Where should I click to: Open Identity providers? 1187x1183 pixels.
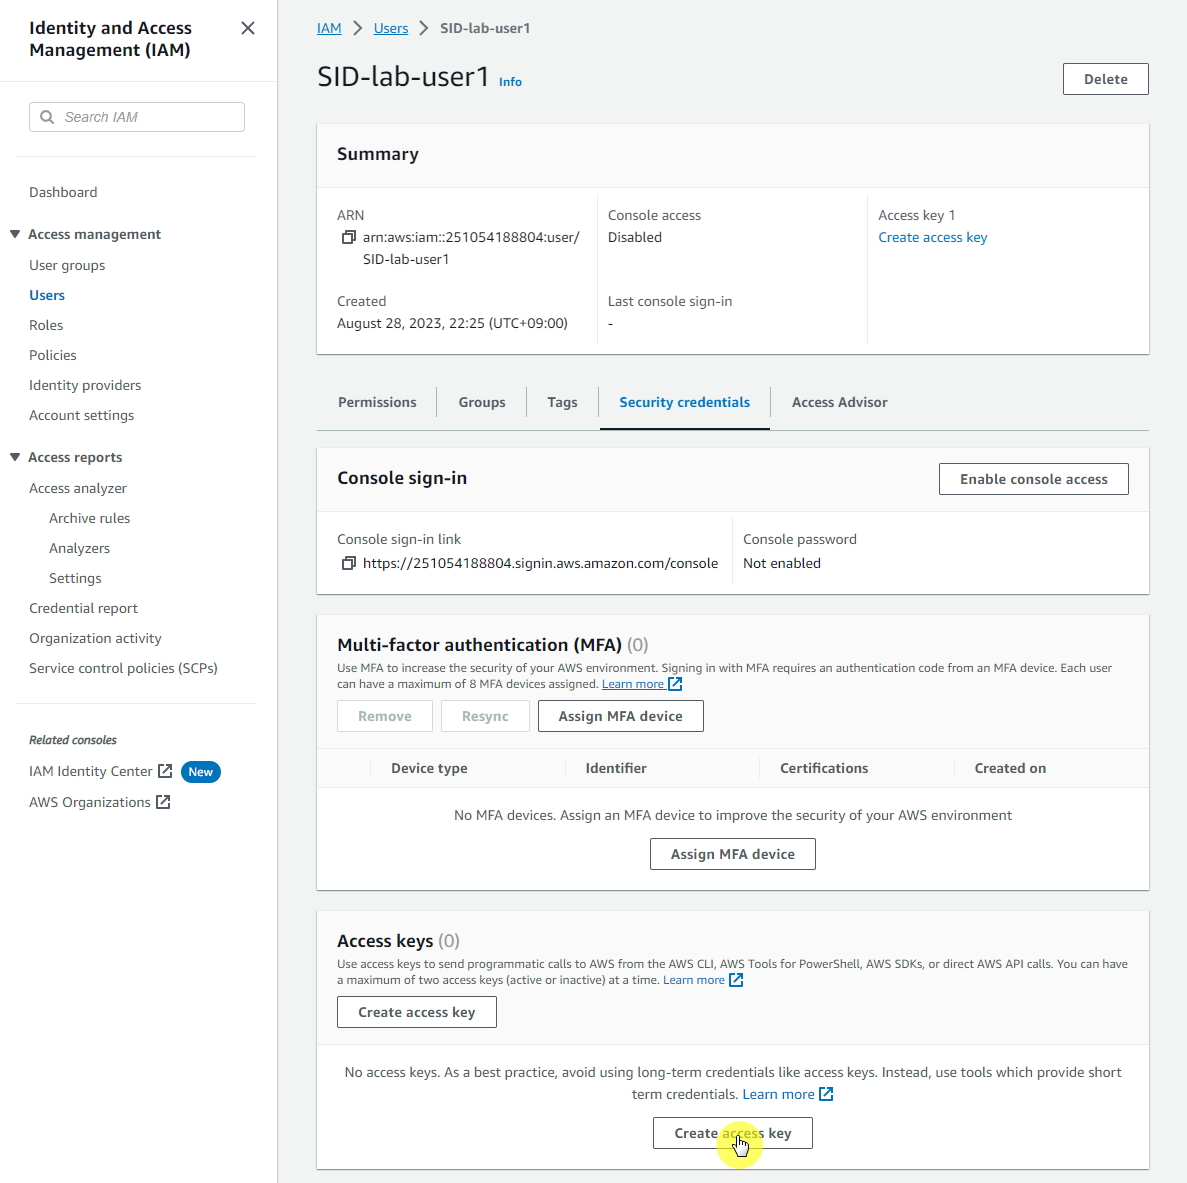(85, 385)
